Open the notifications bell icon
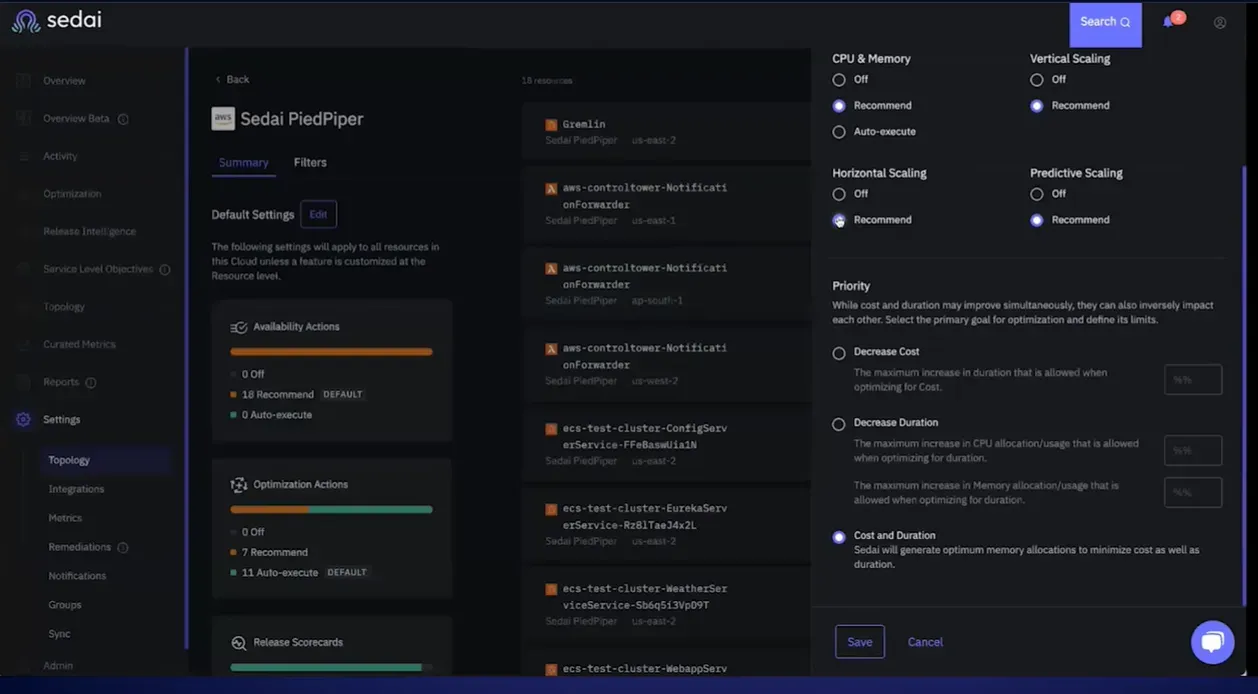Image resolution: width=1258 pixels, height=694 pixels. pyautogui.click(x=1169, y=22)
